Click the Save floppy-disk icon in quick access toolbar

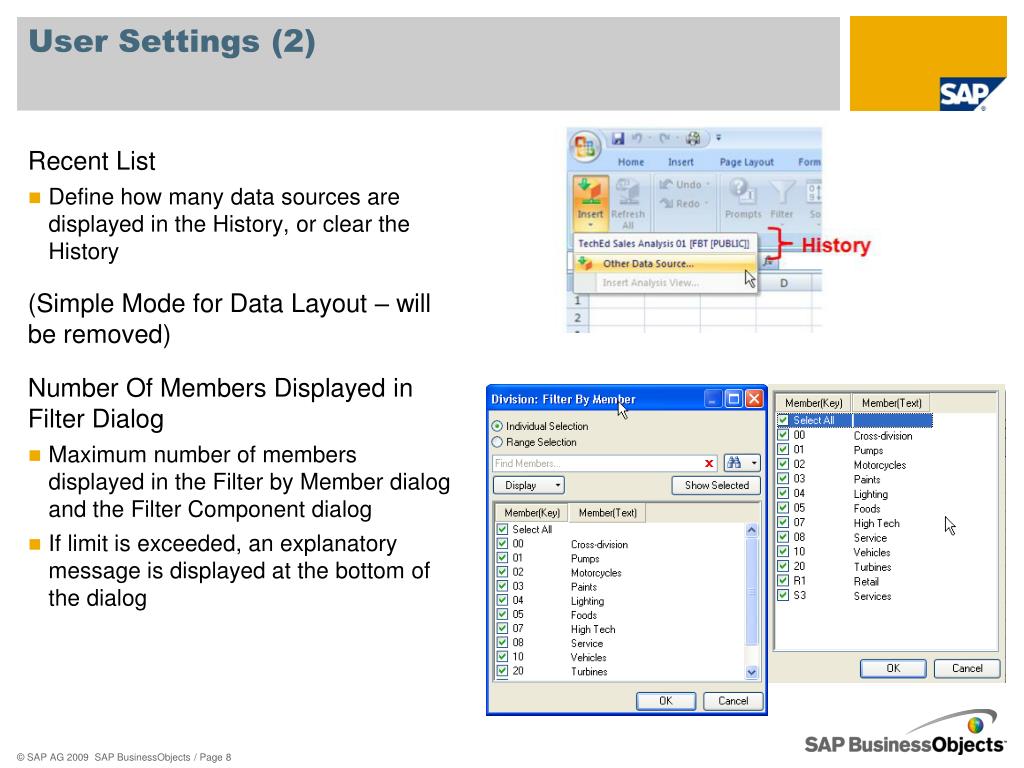click(x=618, y=138)
